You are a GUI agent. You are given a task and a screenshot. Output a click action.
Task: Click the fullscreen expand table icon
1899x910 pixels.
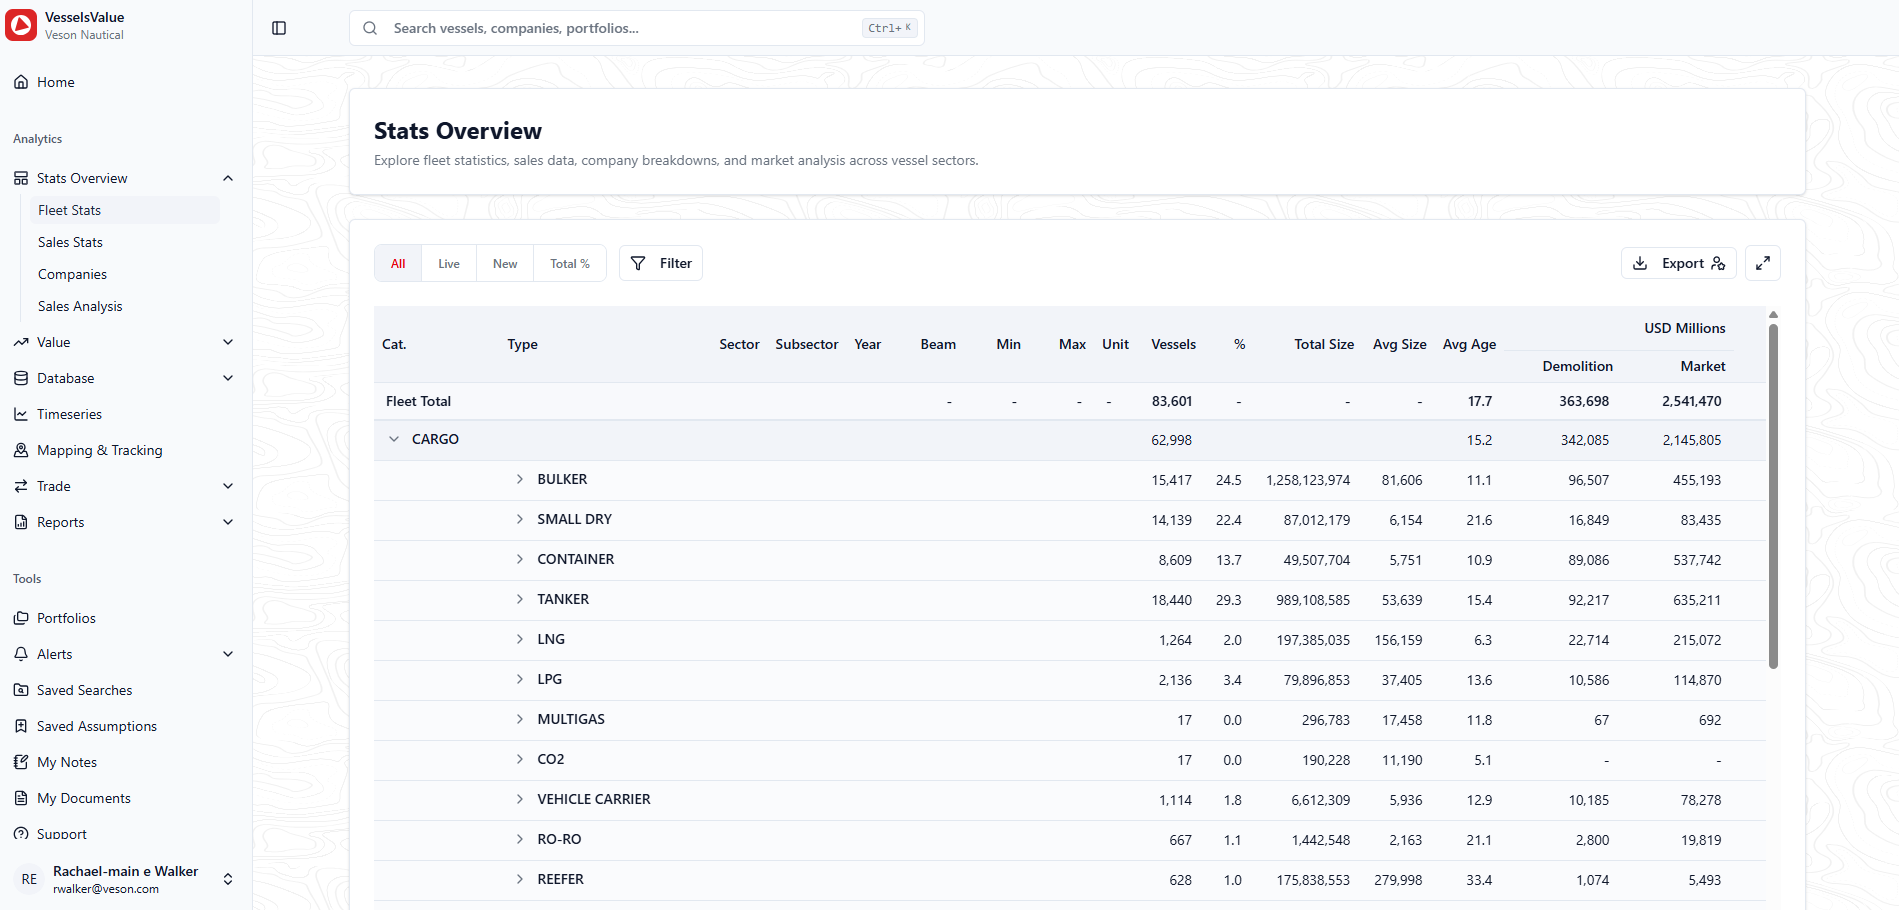pyautogui.click(x=1763, y=263)
